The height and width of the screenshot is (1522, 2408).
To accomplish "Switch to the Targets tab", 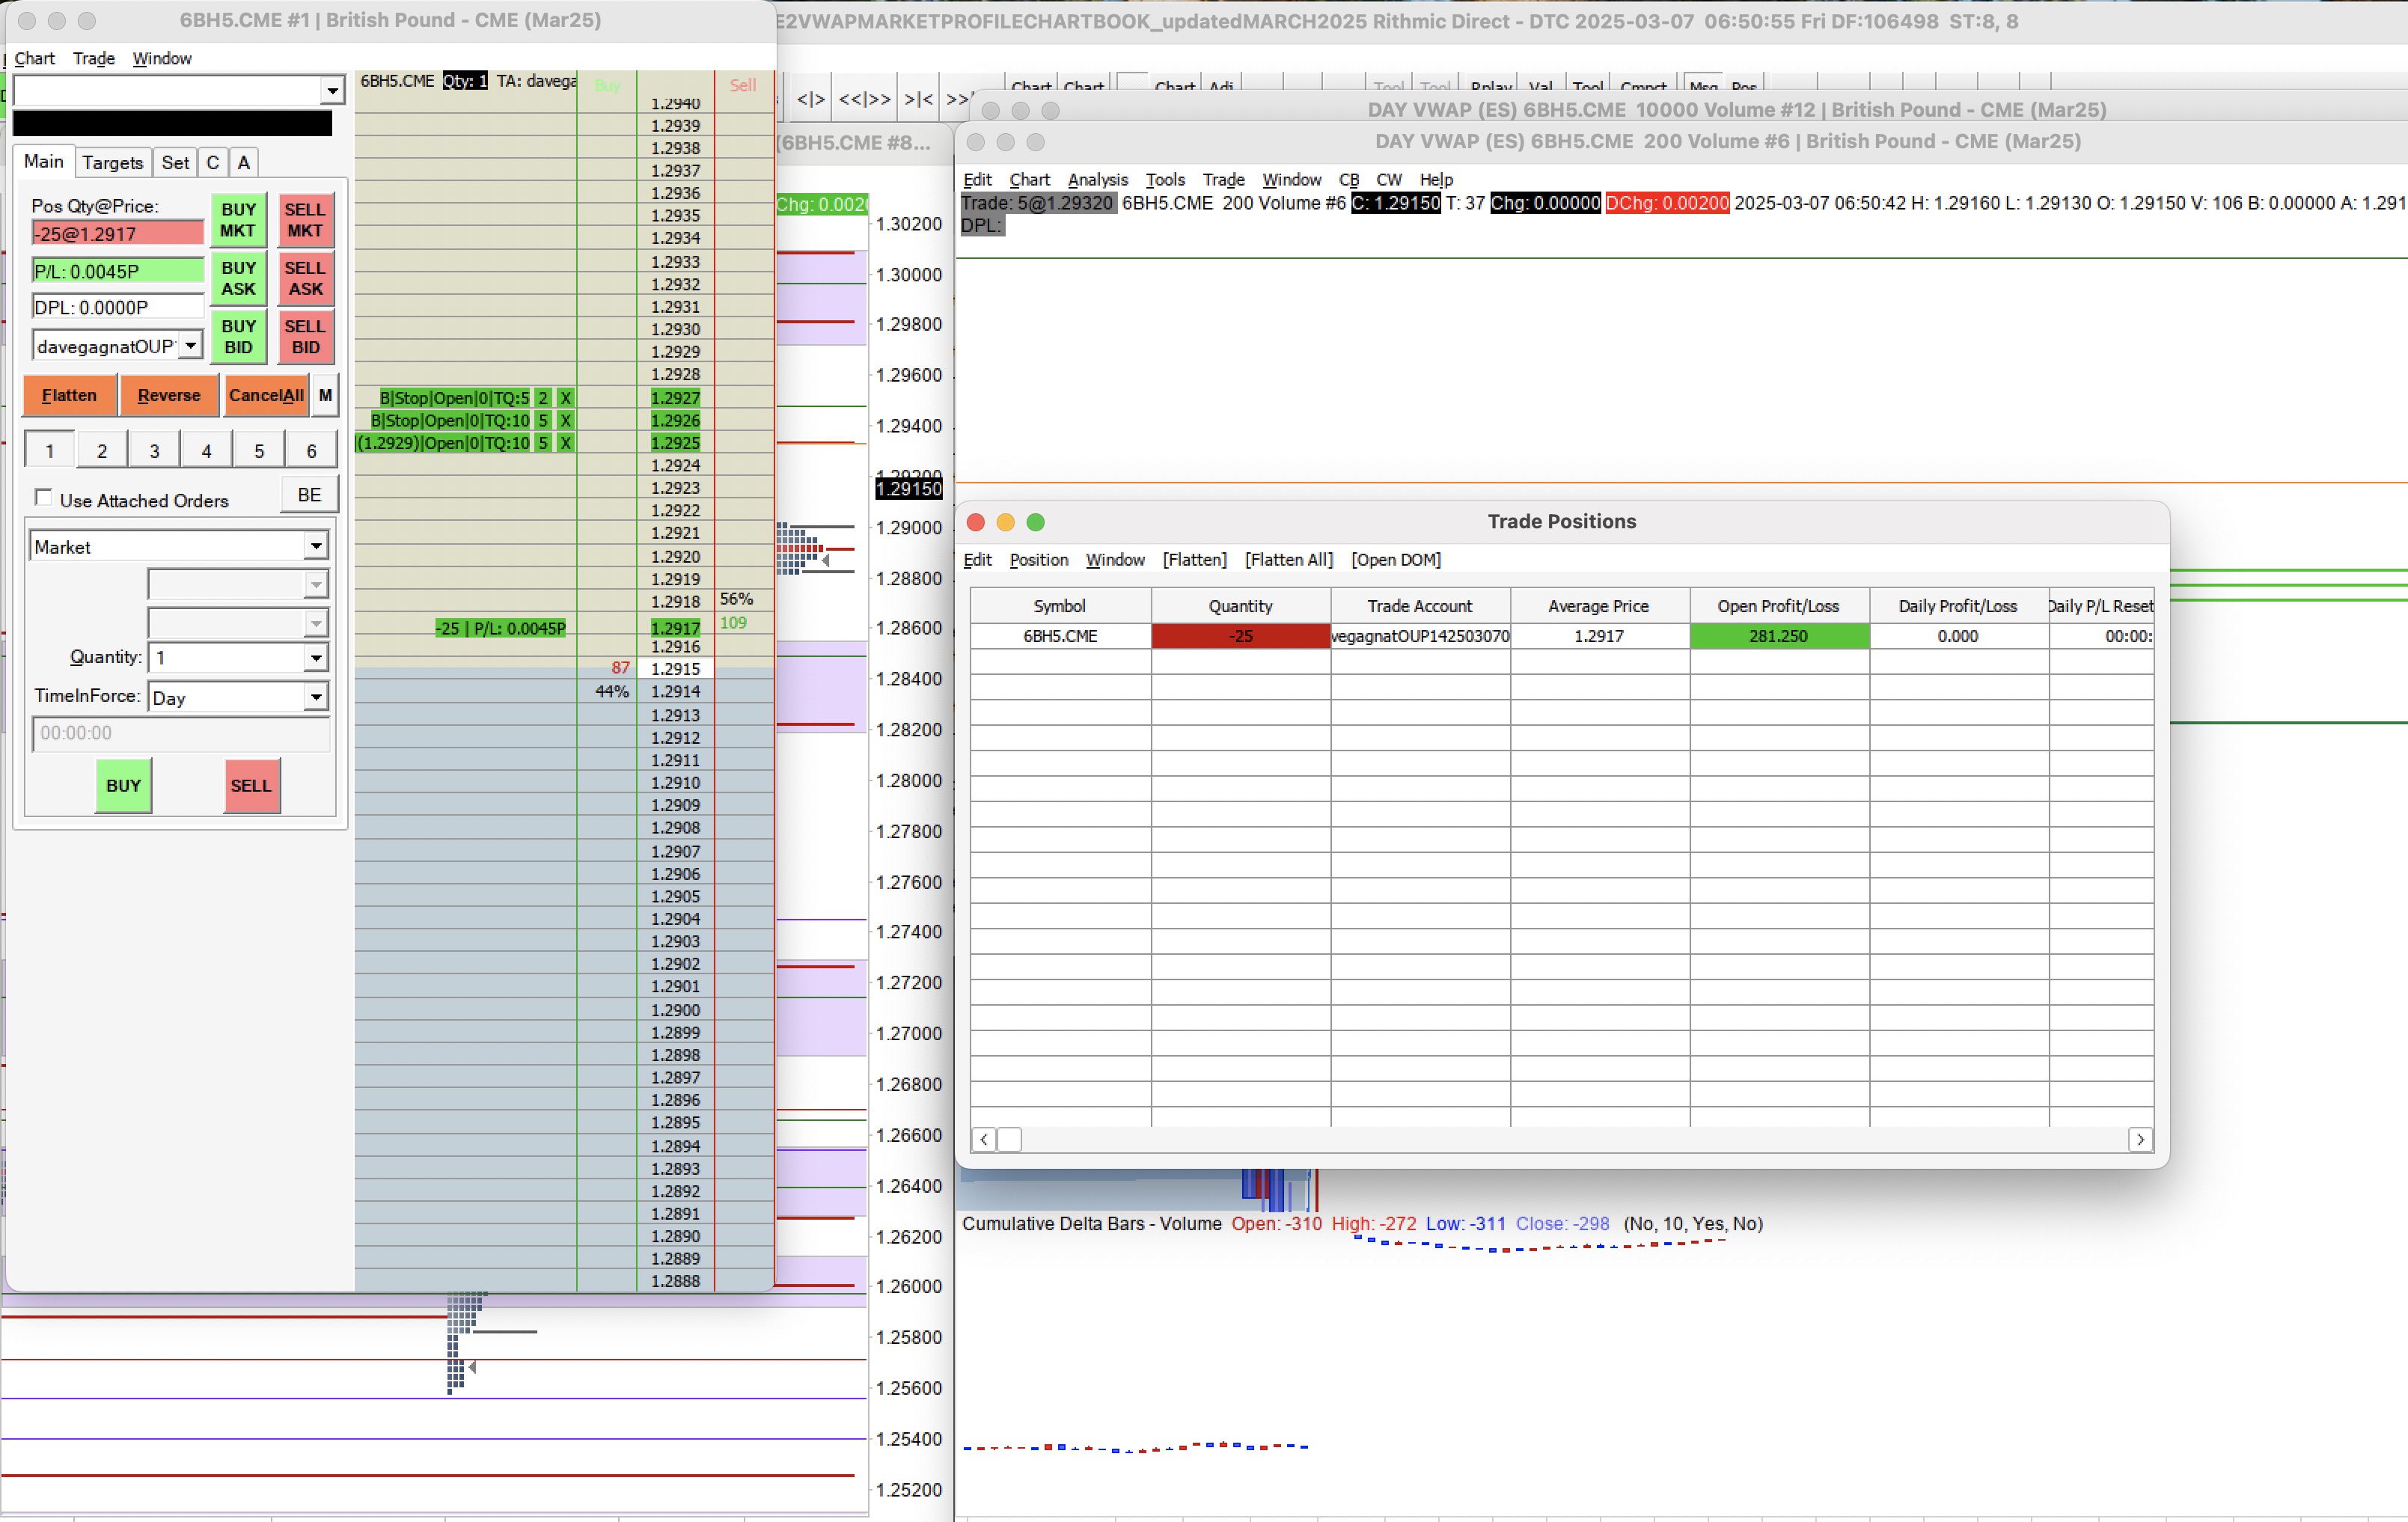I will click(x=112, y=162).
